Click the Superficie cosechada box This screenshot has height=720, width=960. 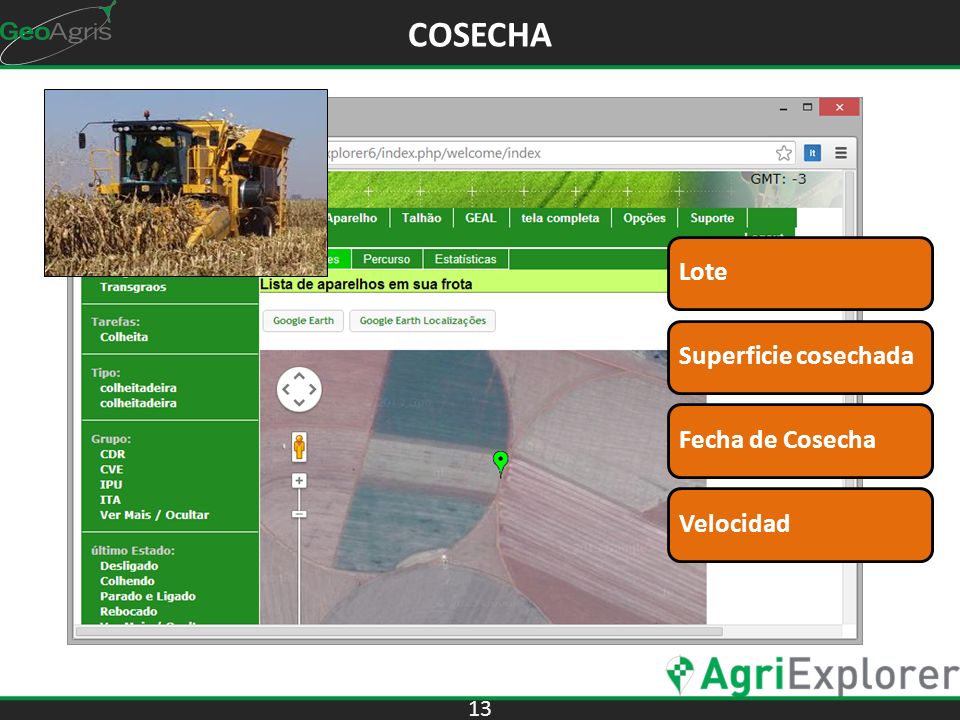[800, 357]
